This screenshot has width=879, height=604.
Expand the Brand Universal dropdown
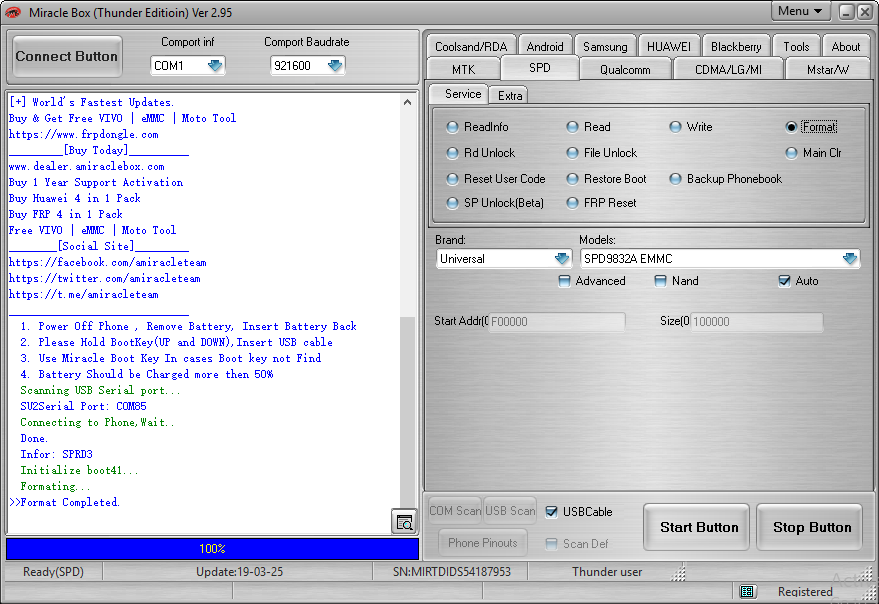pyautogui.click(x=561, y=259)
